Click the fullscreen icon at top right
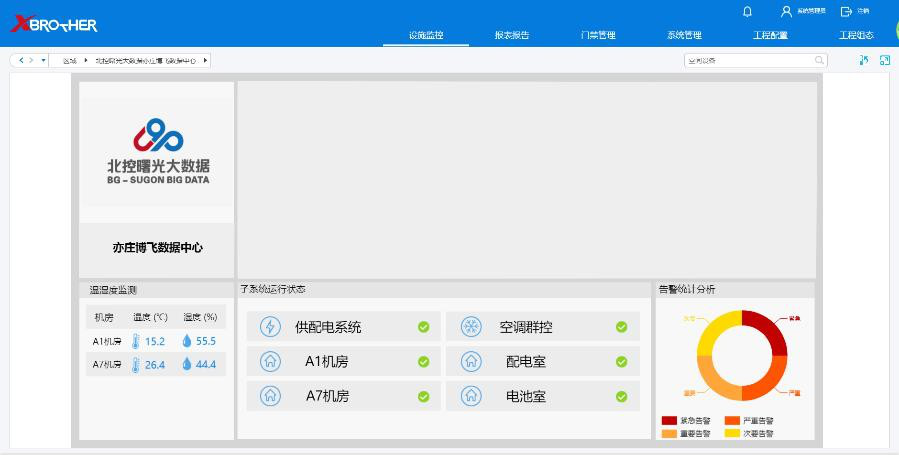 click(x=885, y=60)
